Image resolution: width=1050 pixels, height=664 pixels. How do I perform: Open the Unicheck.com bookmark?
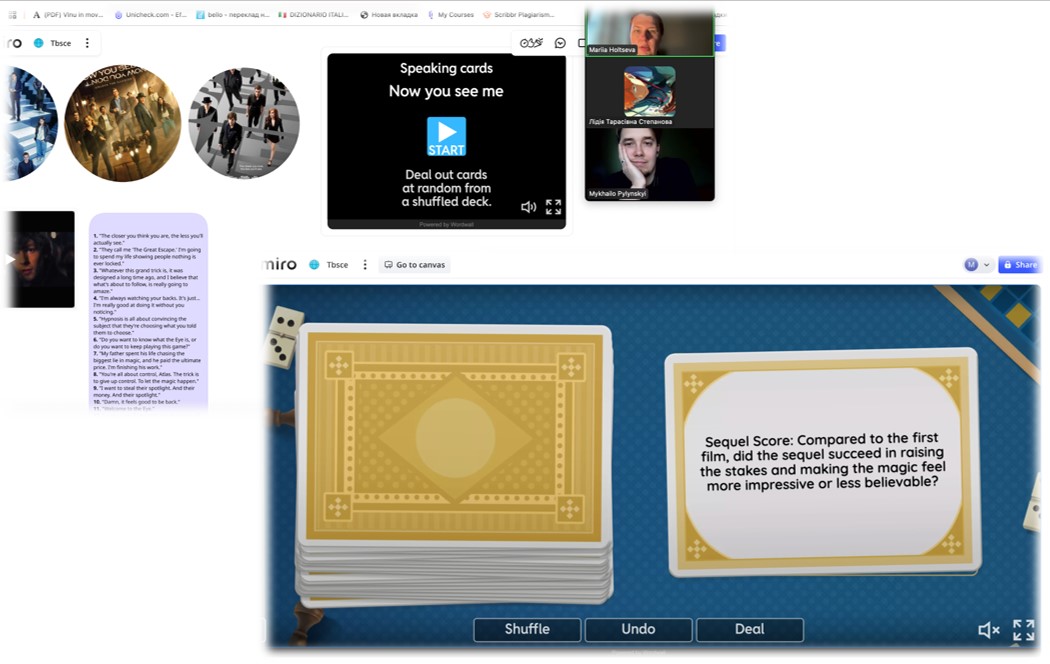tap(150, 15)
